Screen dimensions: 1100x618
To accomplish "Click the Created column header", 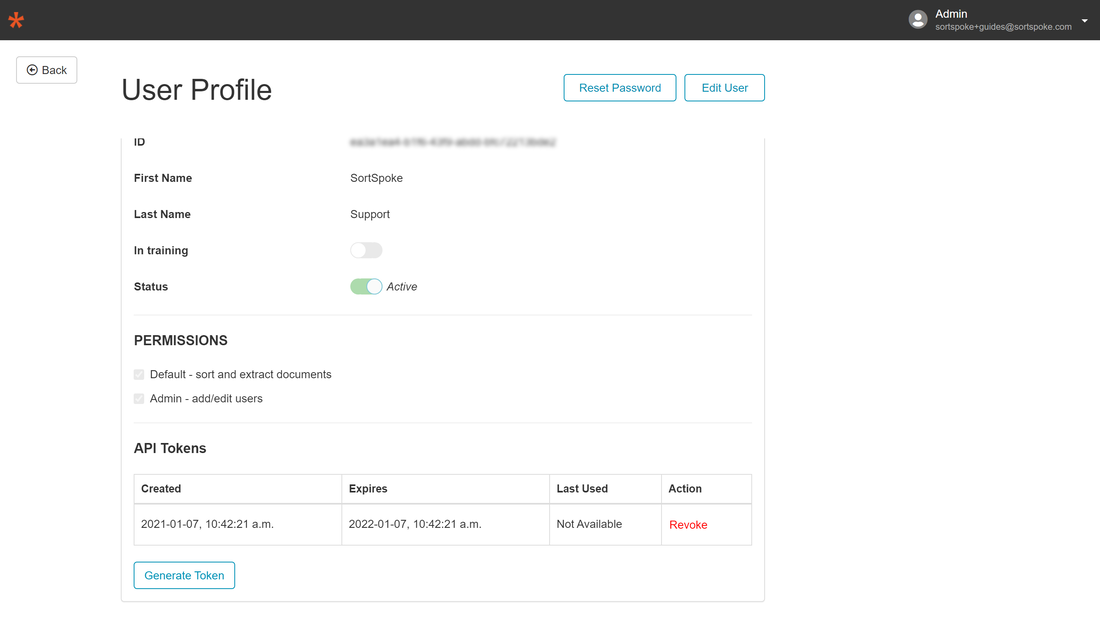I will click(238, 489).
